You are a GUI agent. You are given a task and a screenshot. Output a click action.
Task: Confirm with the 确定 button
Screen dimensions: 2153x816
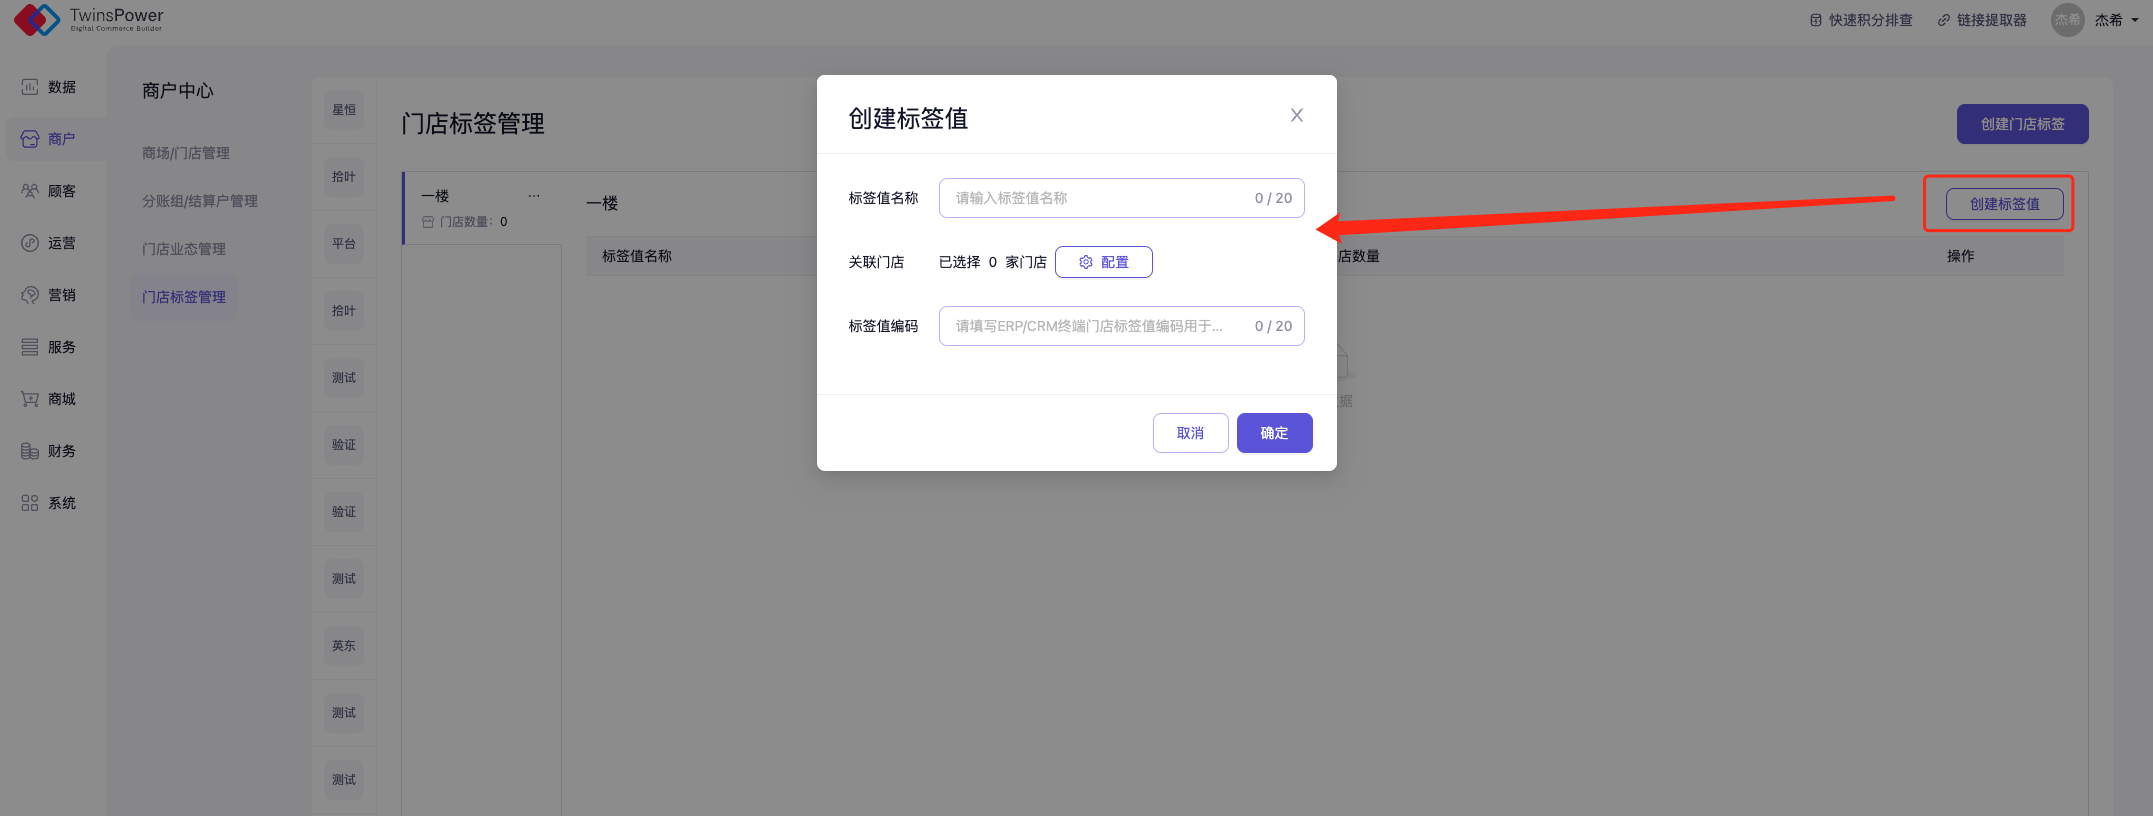pyautogui.click(x=1274, y=433)
